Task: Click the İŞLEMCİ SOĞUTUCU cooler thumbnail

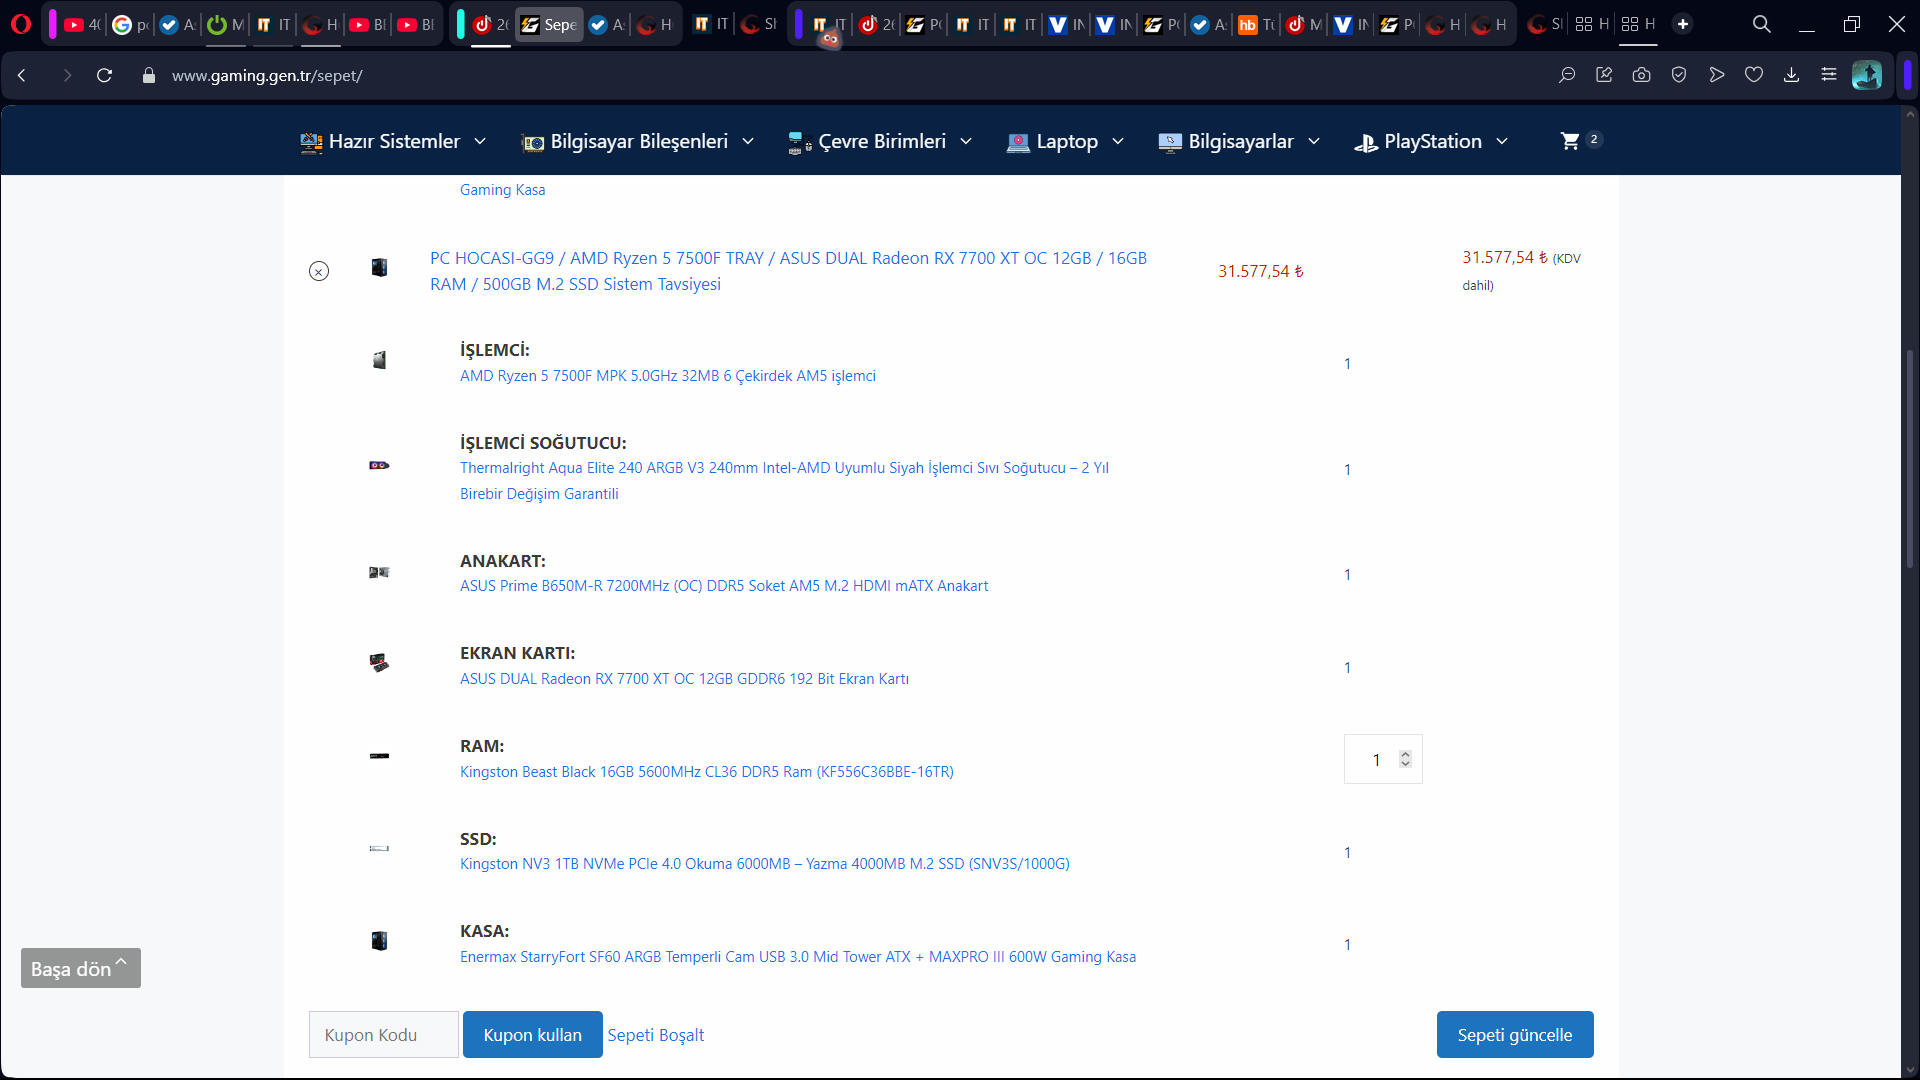Action: pyautogui.click(x=379, y=465)
